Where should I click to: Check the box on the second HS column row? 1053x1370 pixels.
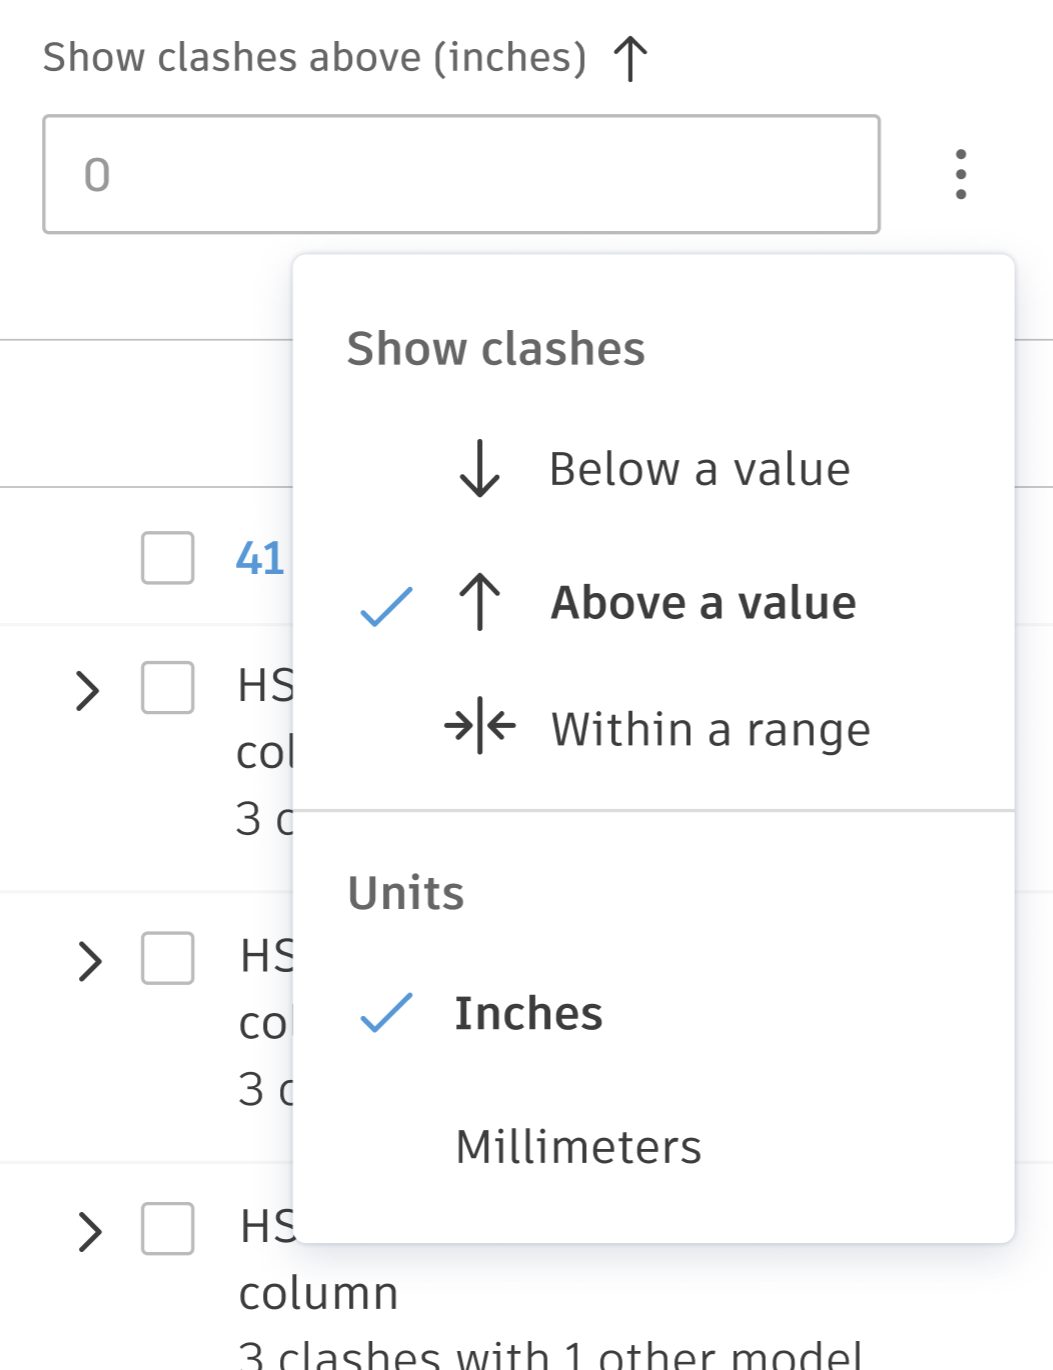click(166, 960)
